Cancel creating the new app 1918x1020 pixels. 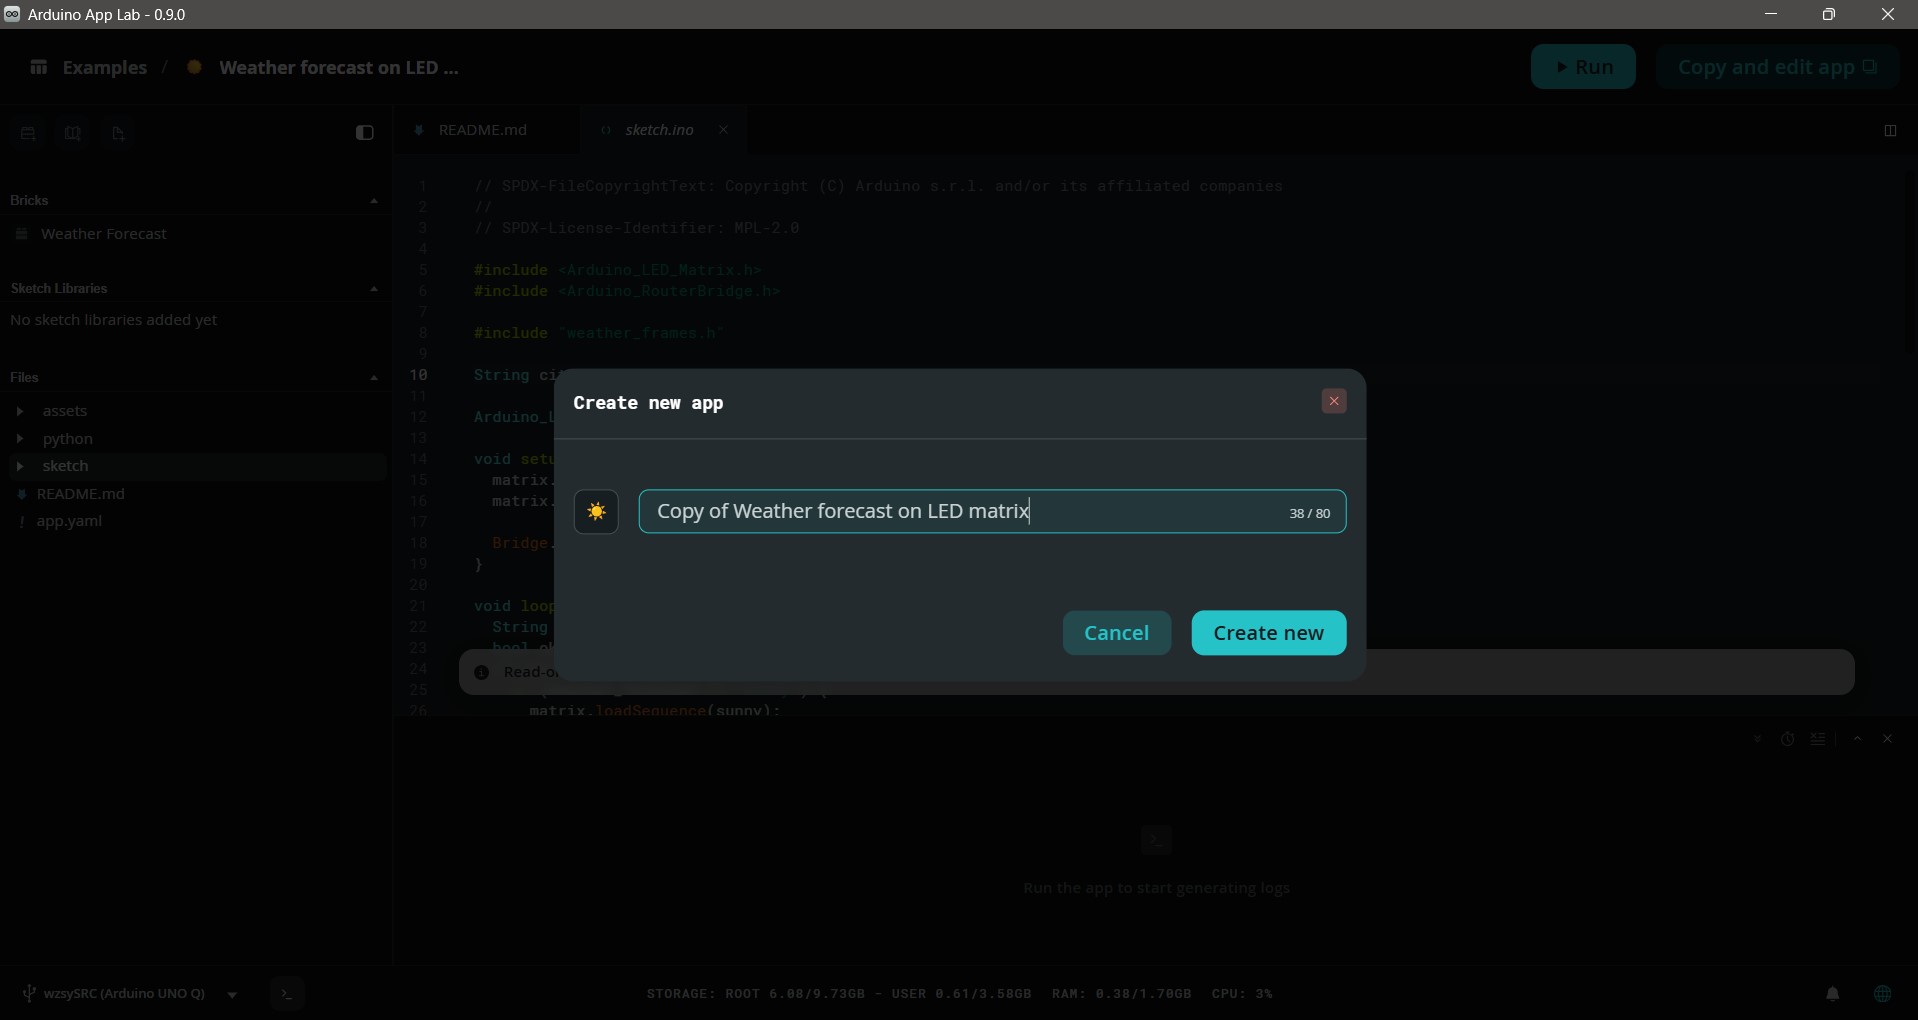click(x=1117, y=633)
